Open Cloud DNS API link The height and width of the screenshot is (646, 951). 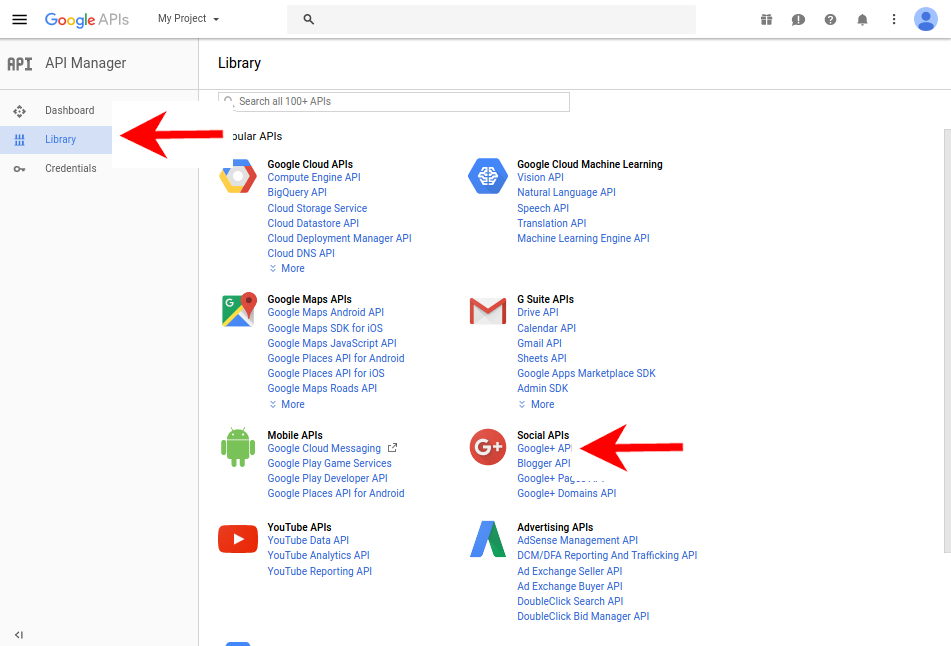(x=301, y=254)
